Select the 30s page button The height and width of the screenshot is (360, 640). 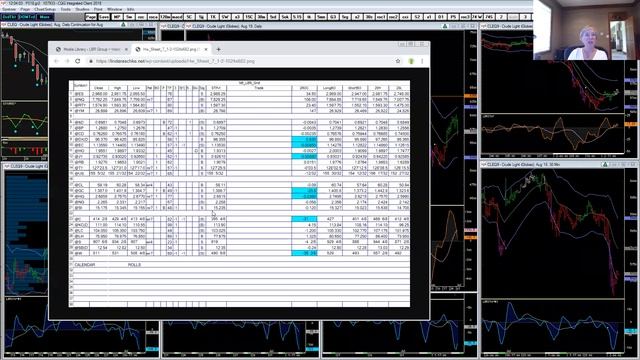369,17
